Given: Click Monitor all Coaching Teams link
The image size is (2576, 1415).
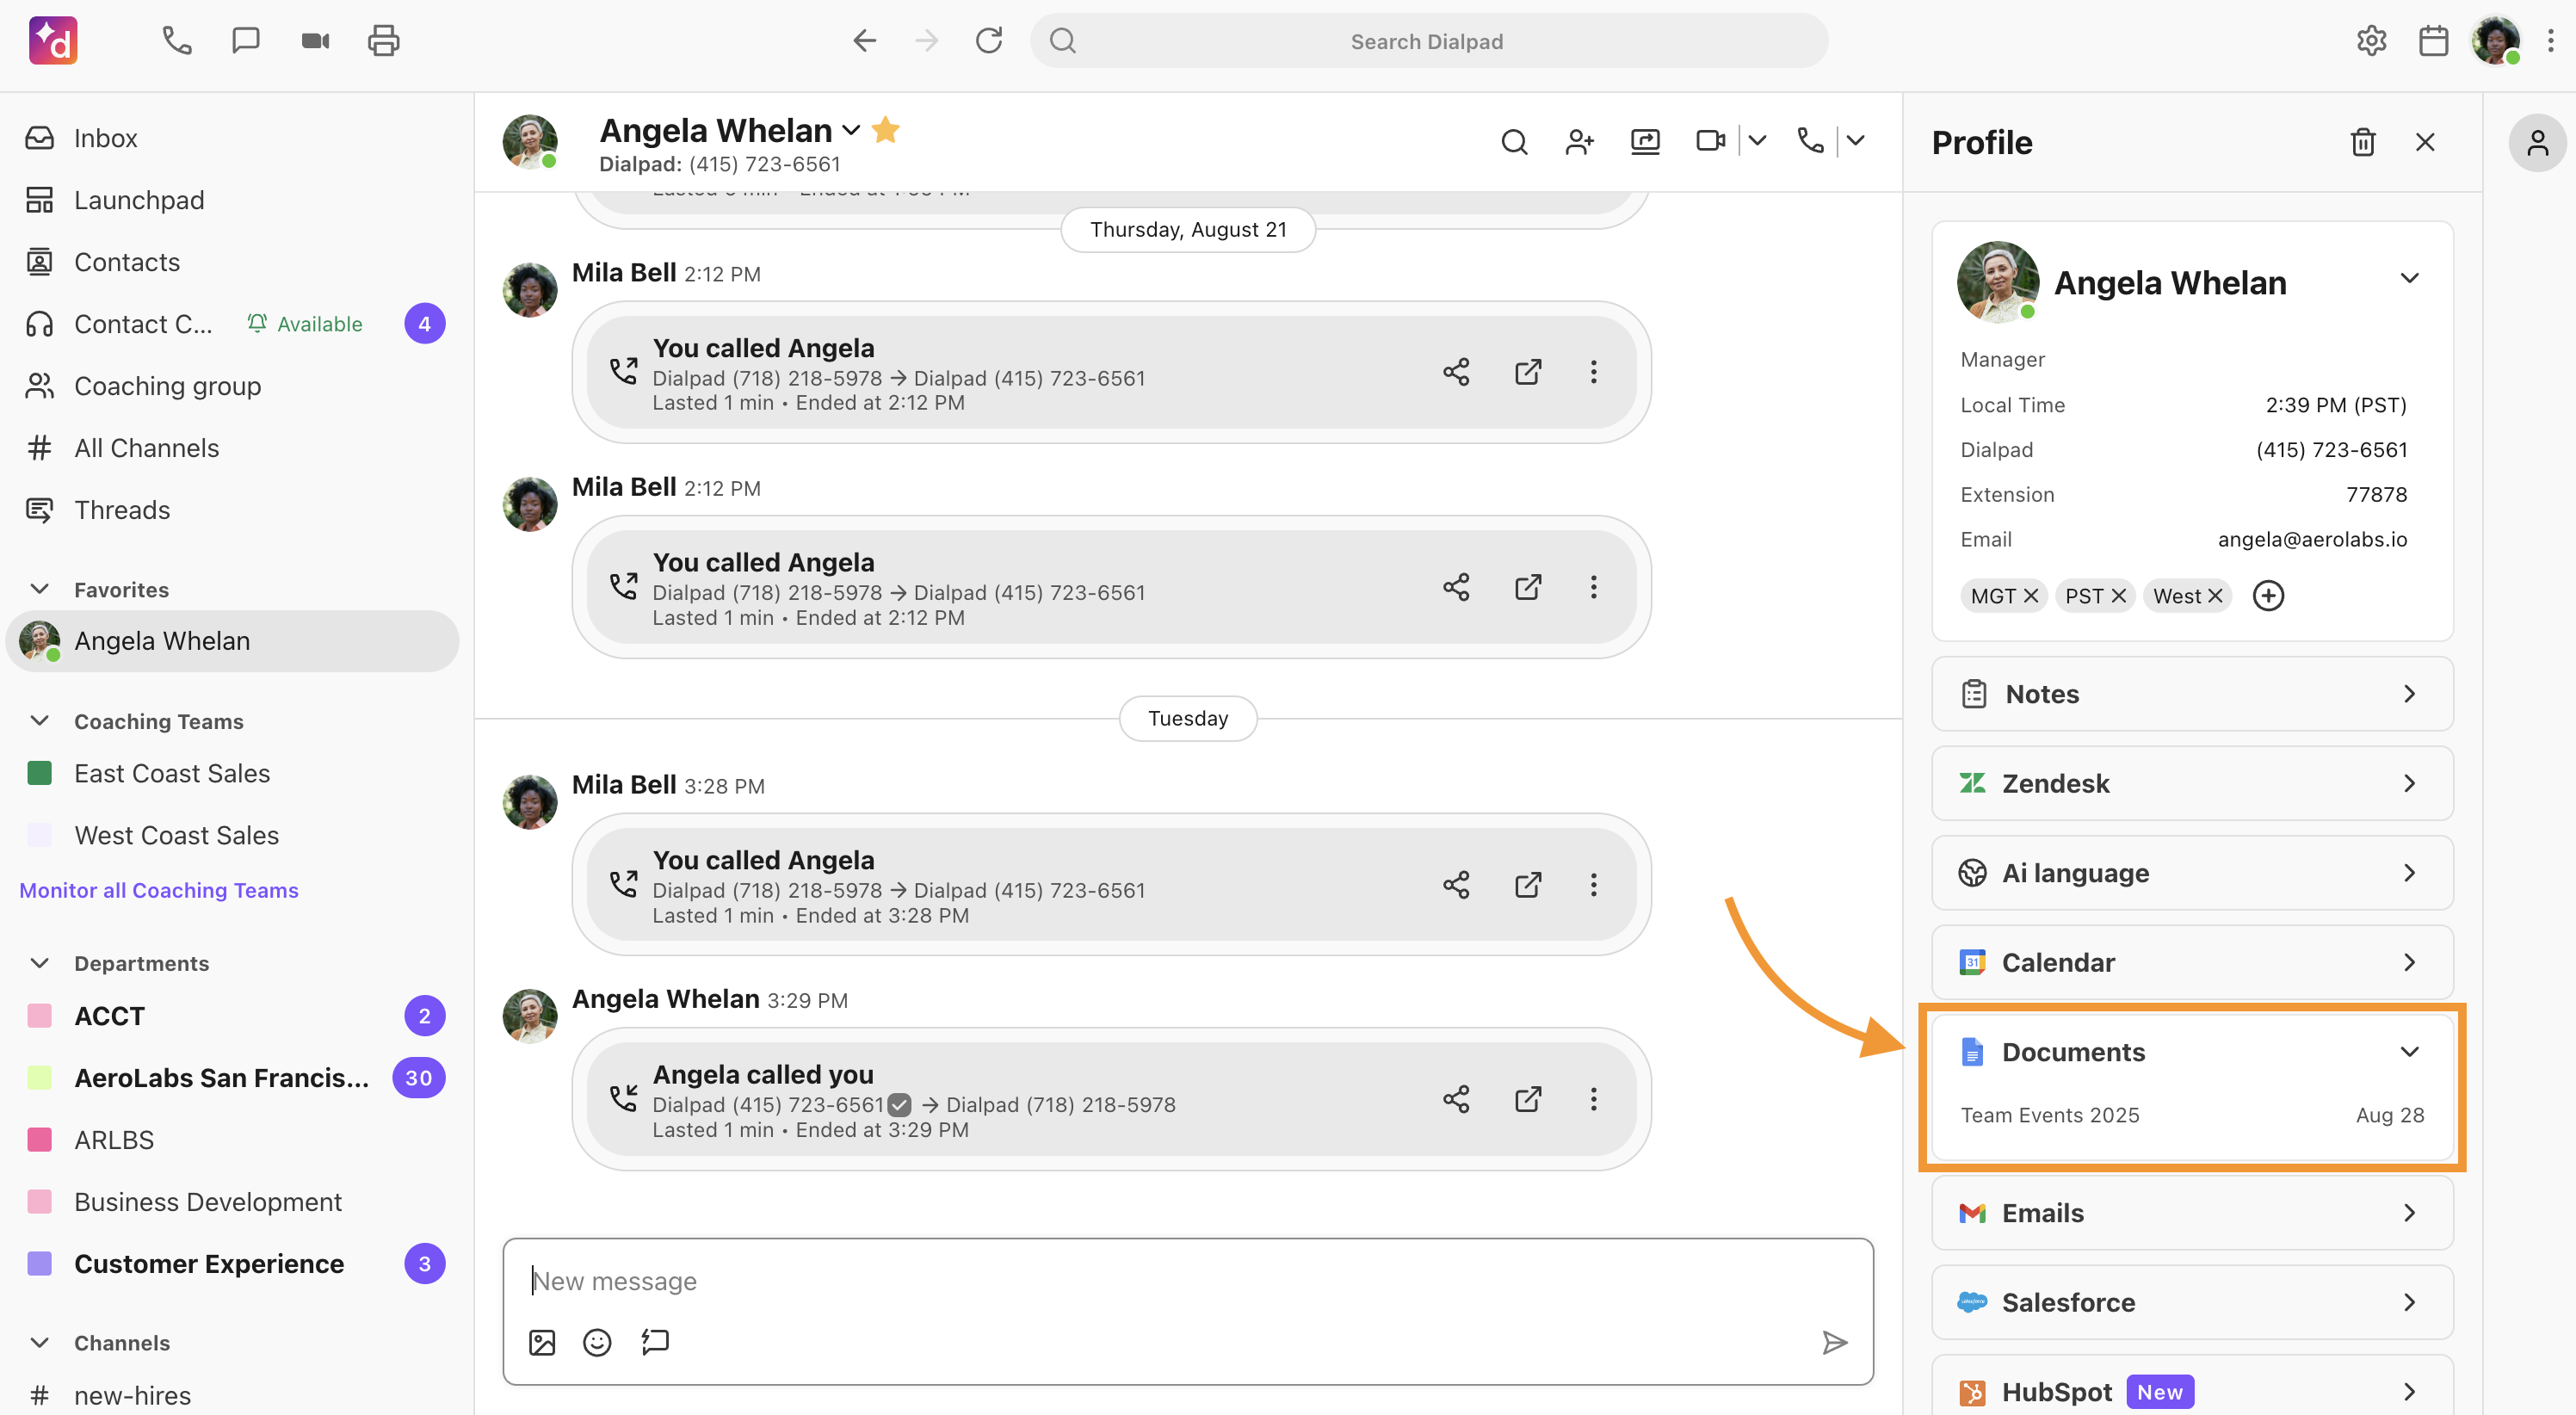Looking at the screenshot, I should coord(159,890).
